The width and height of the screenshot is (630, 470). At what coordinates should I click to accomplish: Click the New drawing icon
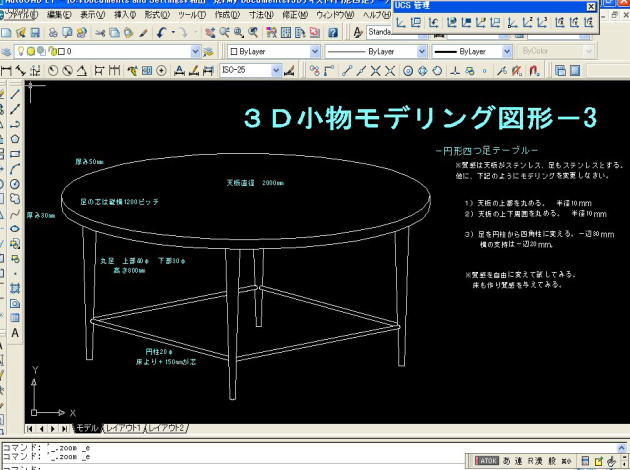click(x=6, y=33)
